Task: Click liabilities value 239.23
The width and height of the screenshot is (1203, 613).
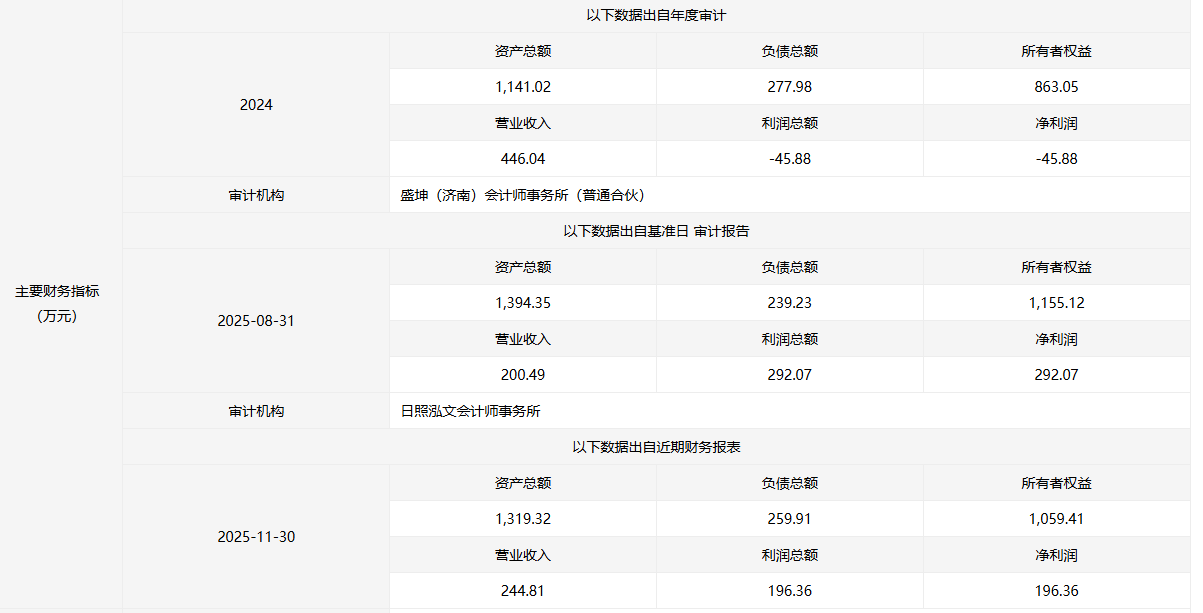Action: (789, 303)
